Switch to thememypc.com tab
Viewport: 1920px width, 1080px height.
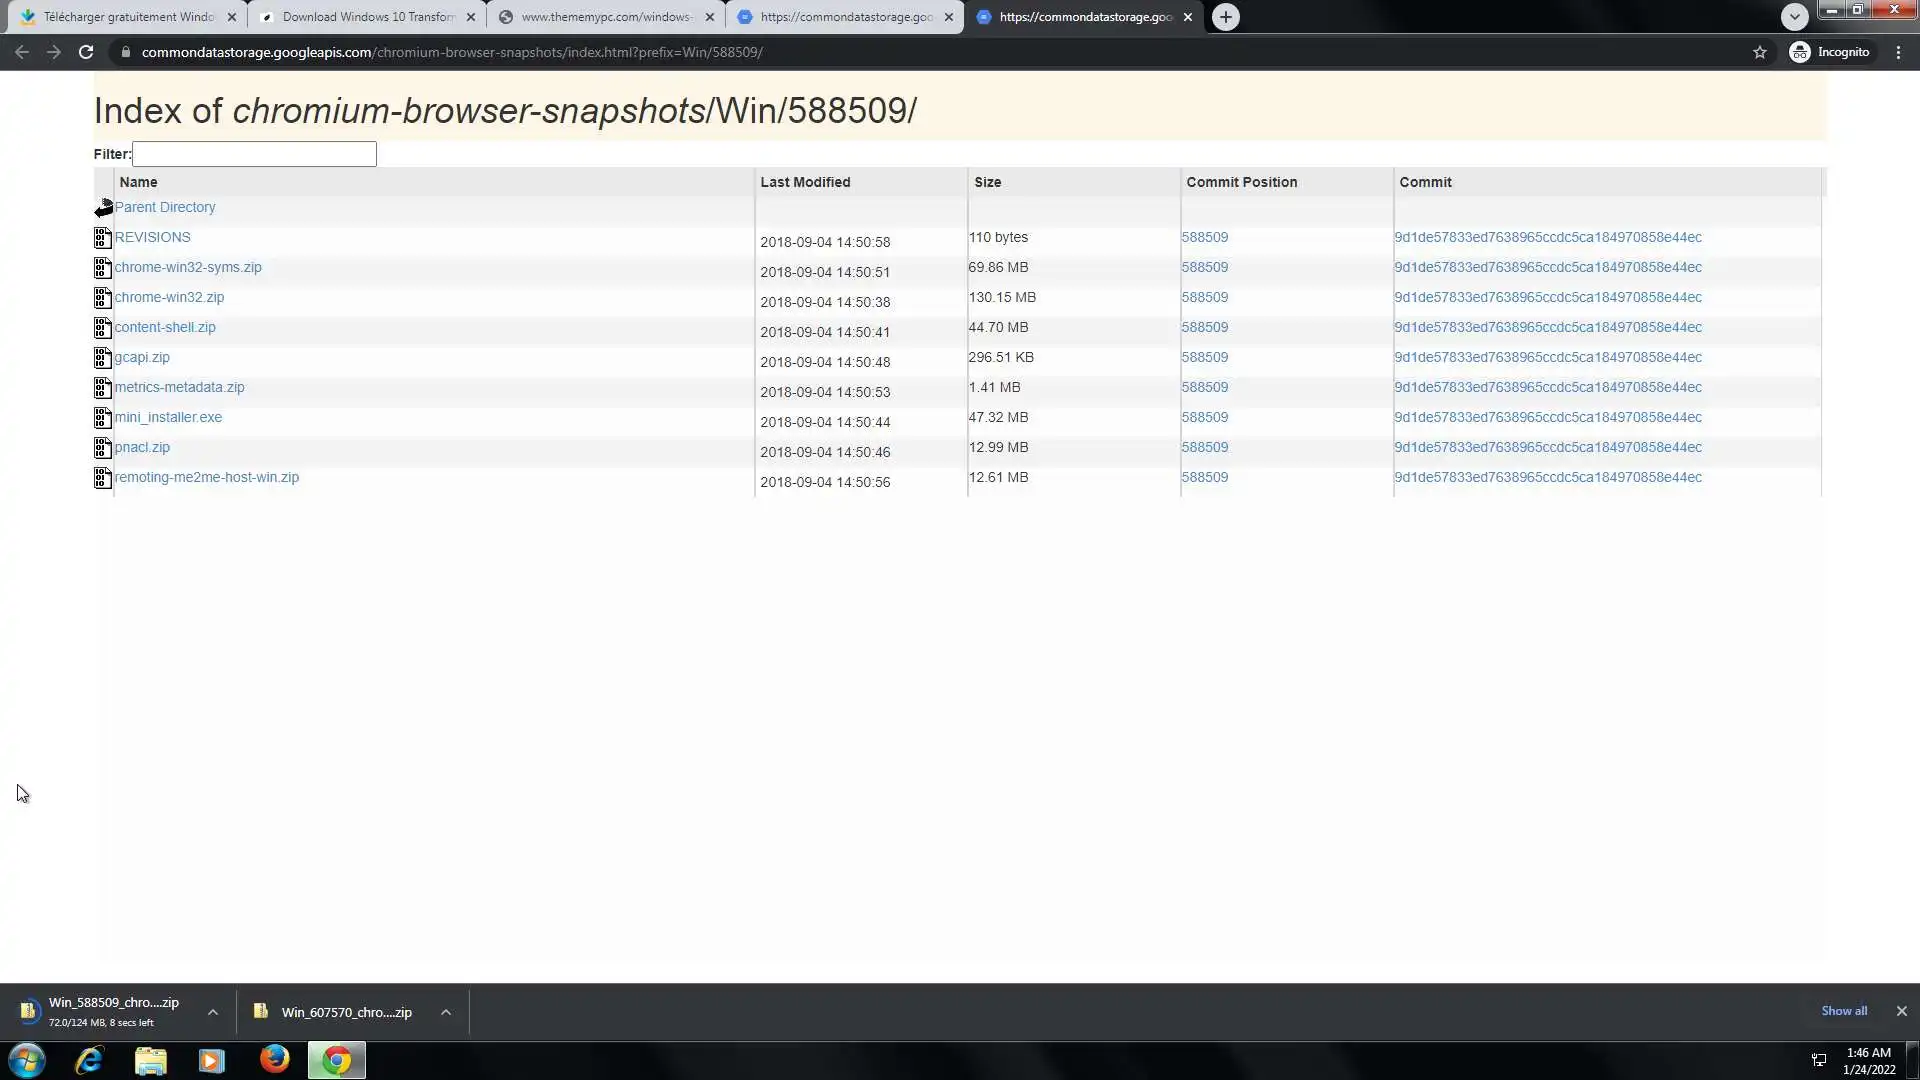(x=605, y=17)
